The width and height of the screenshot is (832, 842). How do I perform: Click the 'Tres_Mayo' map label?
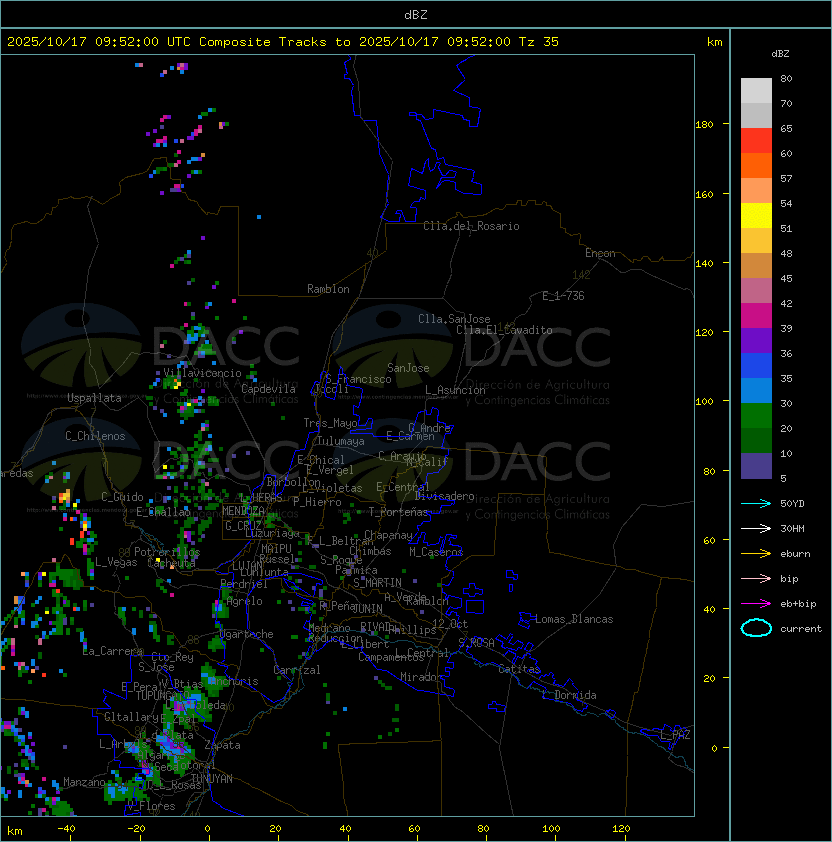point(330,423)
